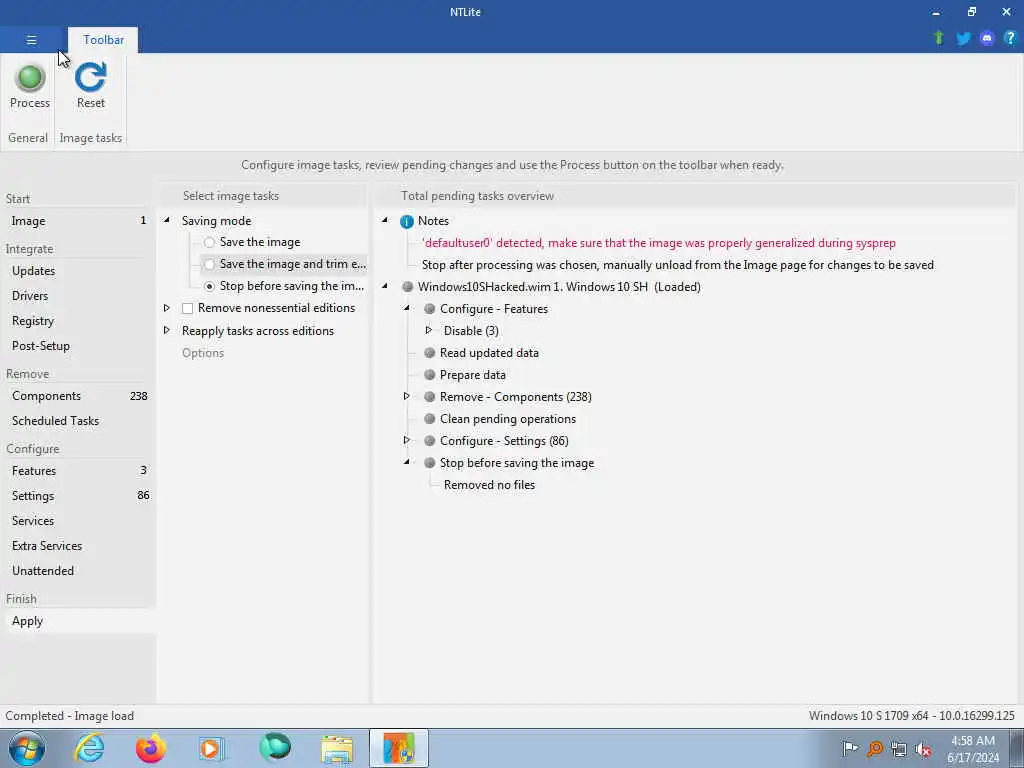Viewport: 1024px width, 768px height.
Task: Click the green Process button icon
Action: point(29,77)
